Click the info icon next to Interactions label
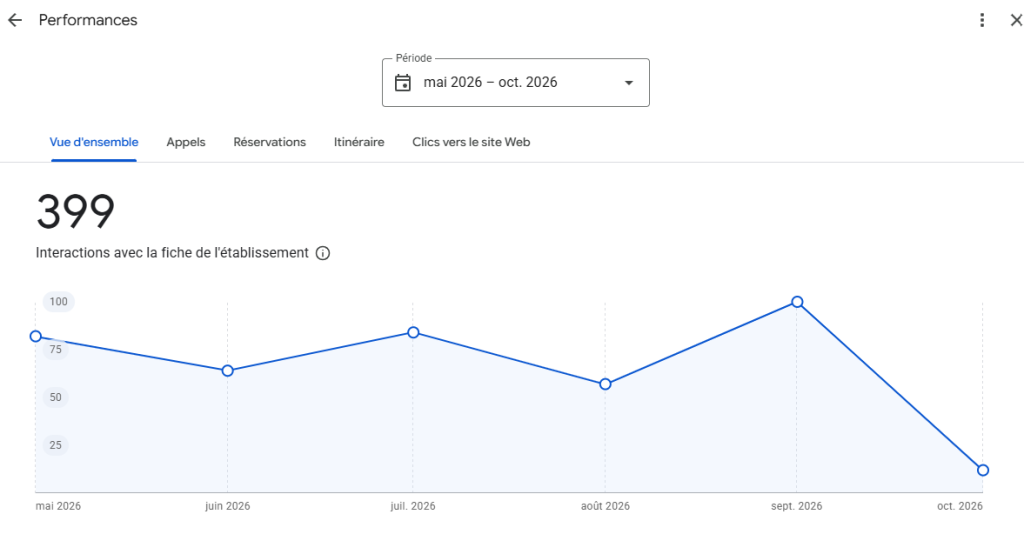The image size is (1024, 541). coord(323,253)
